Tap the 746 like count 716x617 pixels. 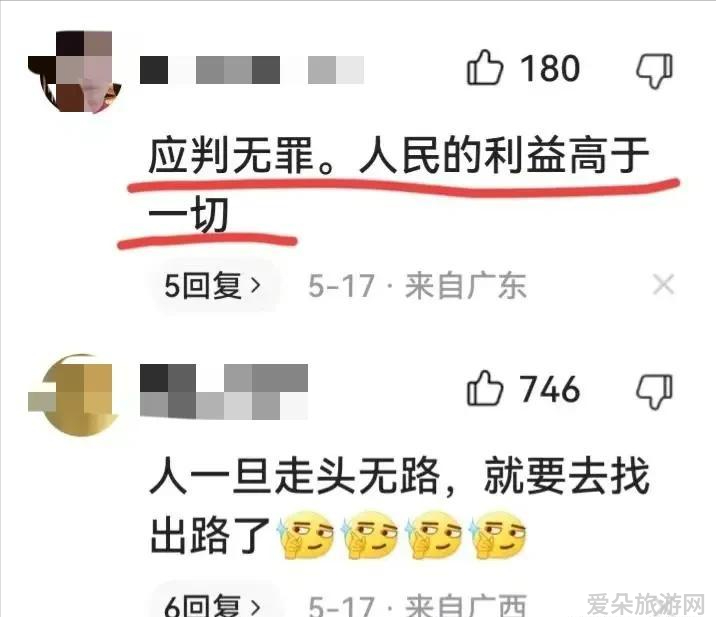coord(550,390)
